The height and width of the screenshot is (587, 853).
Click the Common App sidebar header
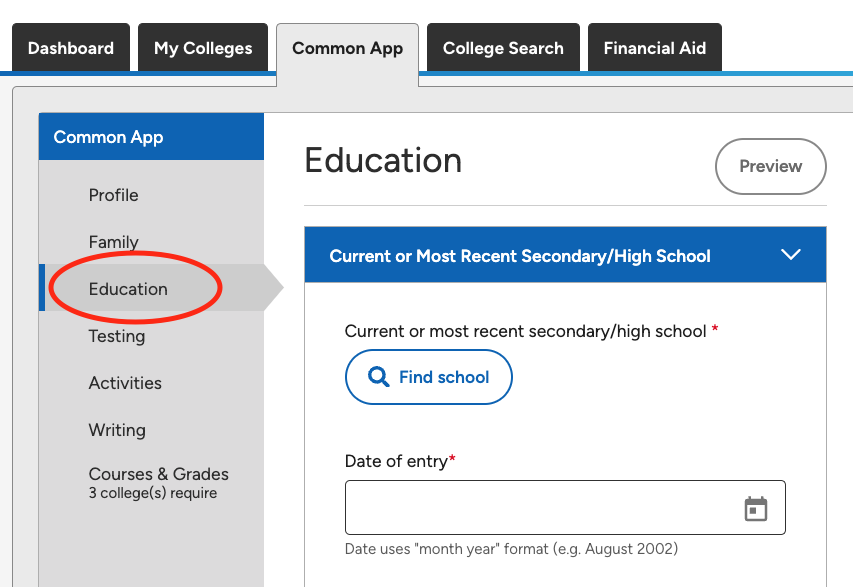tap(108, 137)
